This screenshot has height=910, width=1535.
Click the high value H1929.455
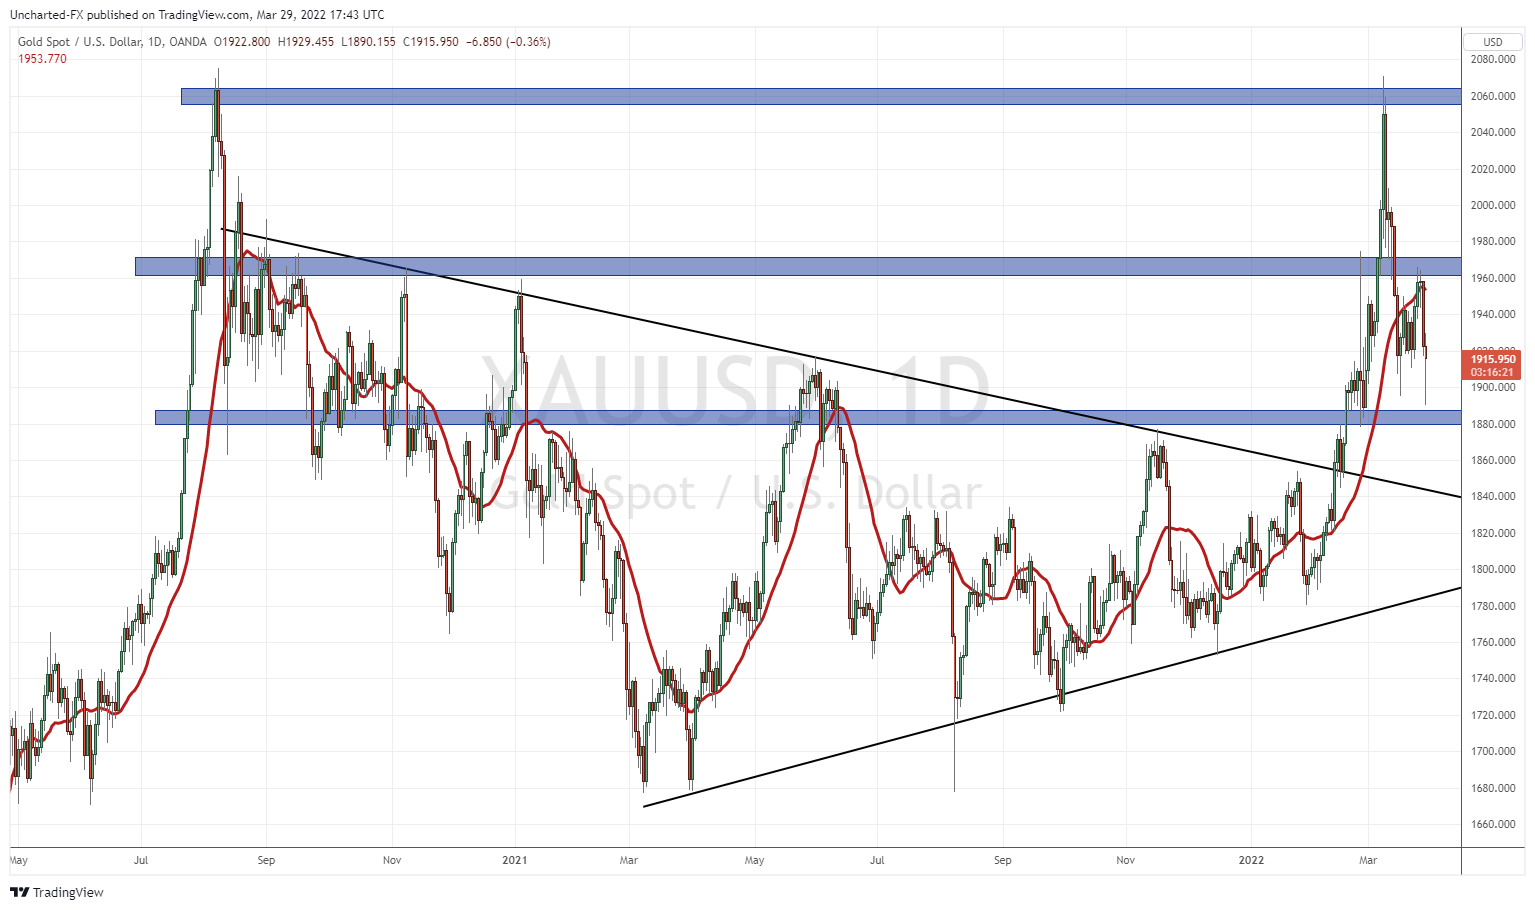306,42
